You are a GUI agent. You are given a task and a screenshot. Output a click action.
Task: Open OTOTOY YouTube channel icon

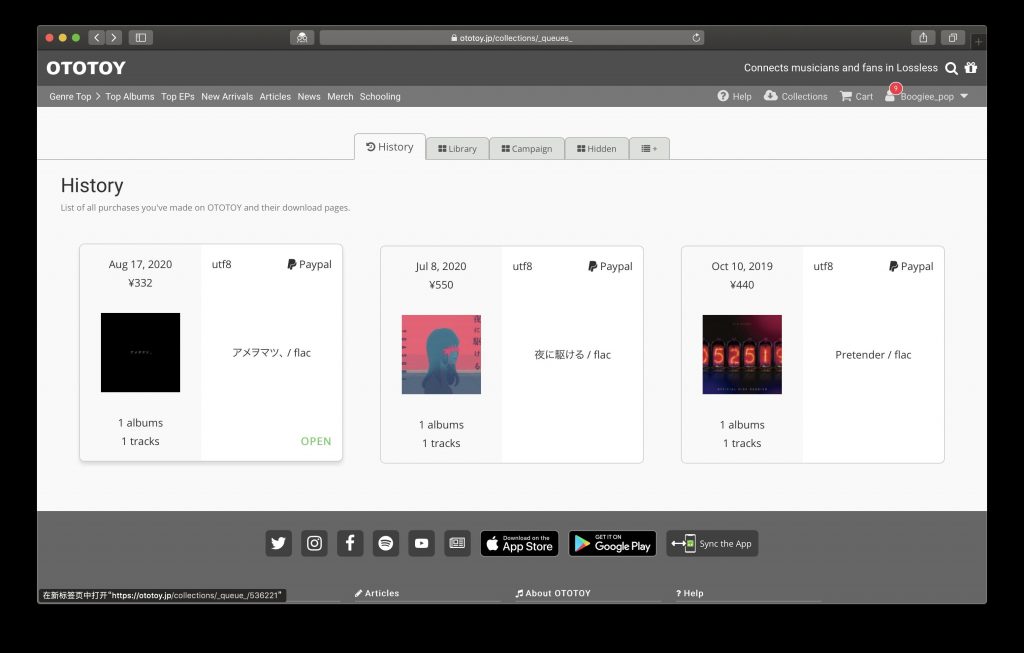point(422,543)
